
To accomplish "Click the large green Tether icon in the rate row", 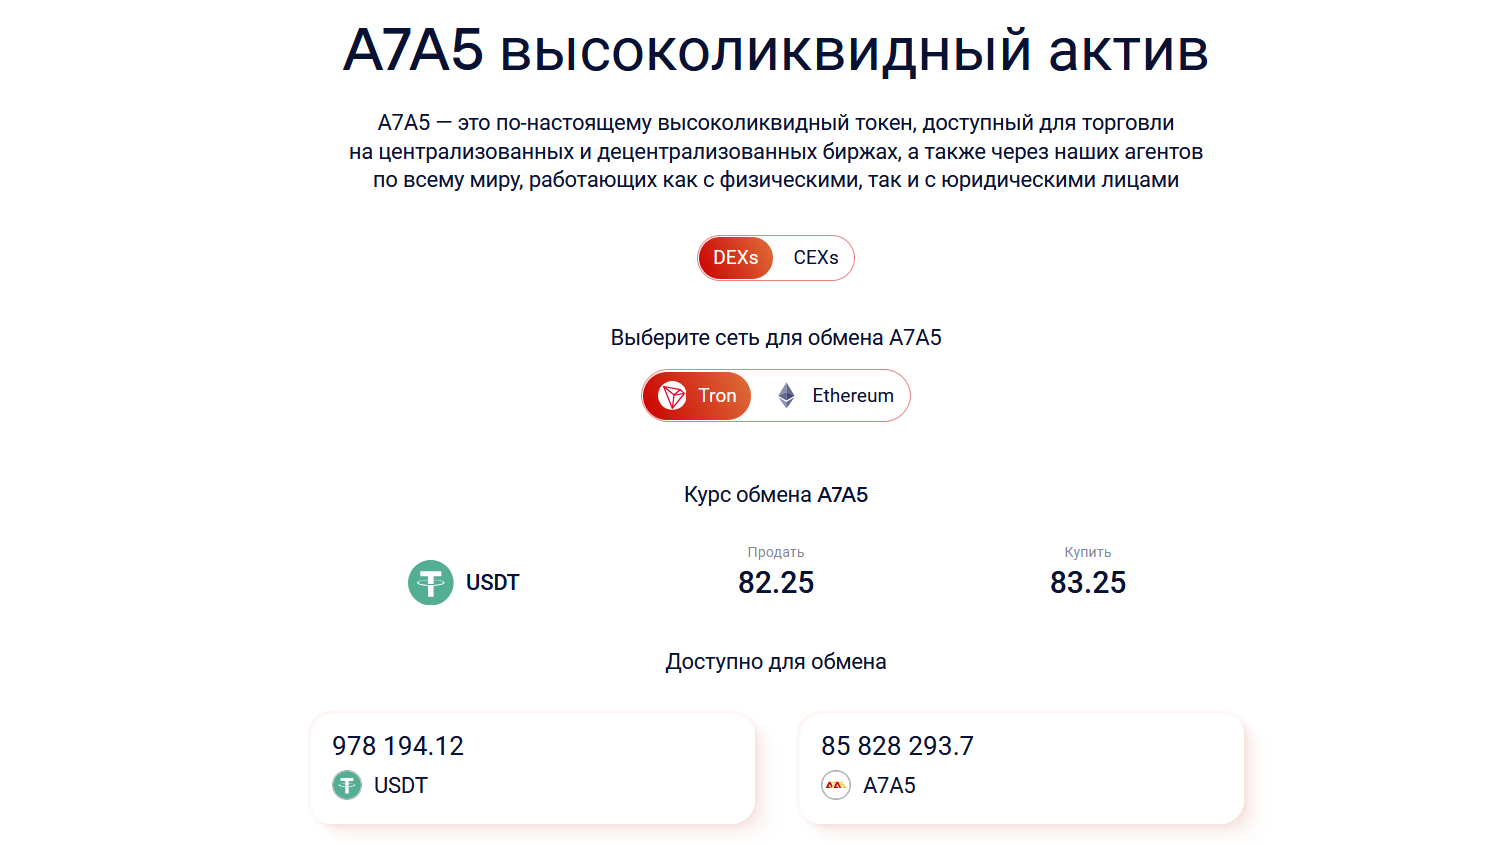I will tap(431, 582).
